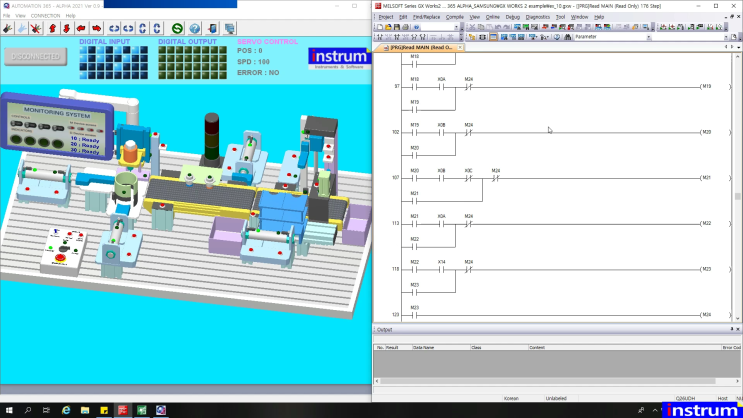Open View menu in Automation 365
The width and height of the screenshot is (743, 418).
click(x=20, y=16)
